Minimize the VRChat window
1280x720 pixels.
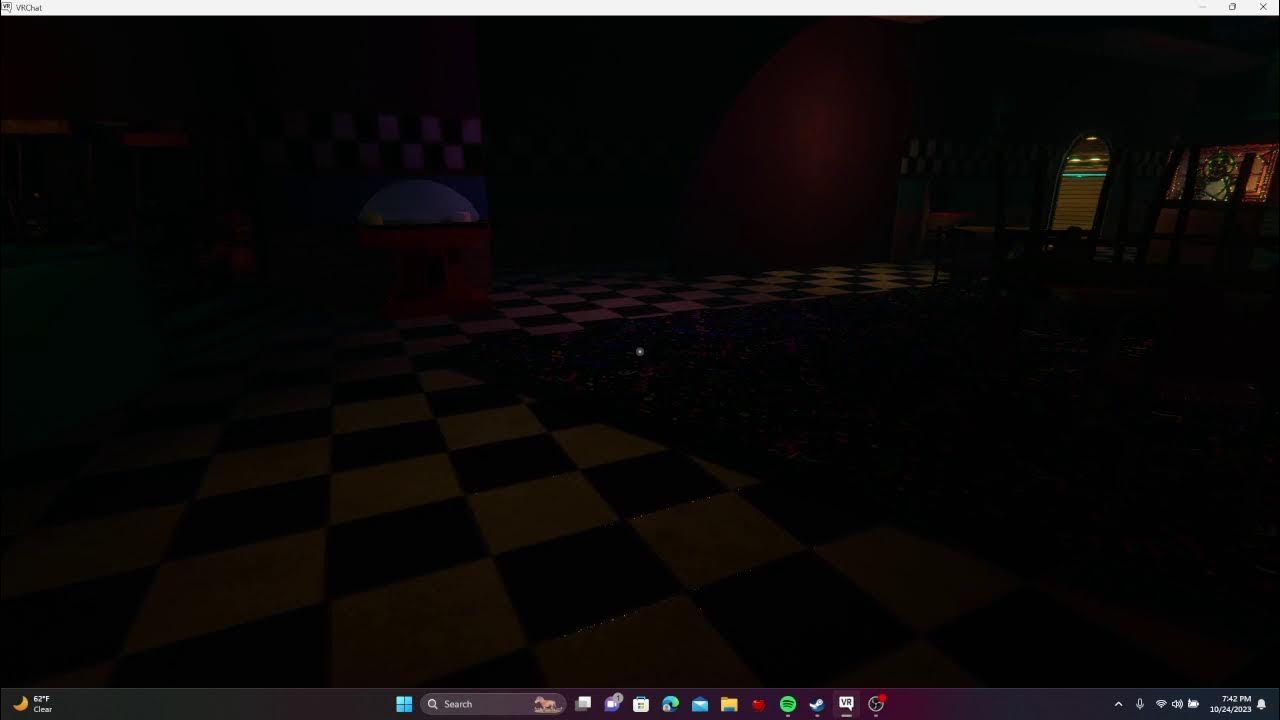pyautogui.click(x=1203, y=7)
